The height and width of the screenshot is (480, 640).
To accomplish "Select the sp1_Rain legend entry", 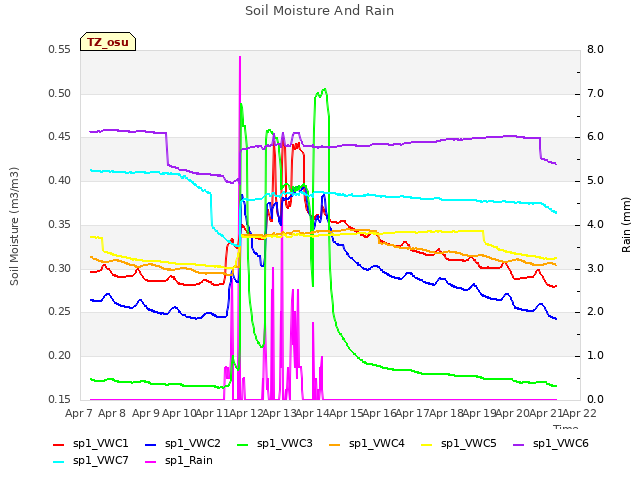I will tap(179, 461).
